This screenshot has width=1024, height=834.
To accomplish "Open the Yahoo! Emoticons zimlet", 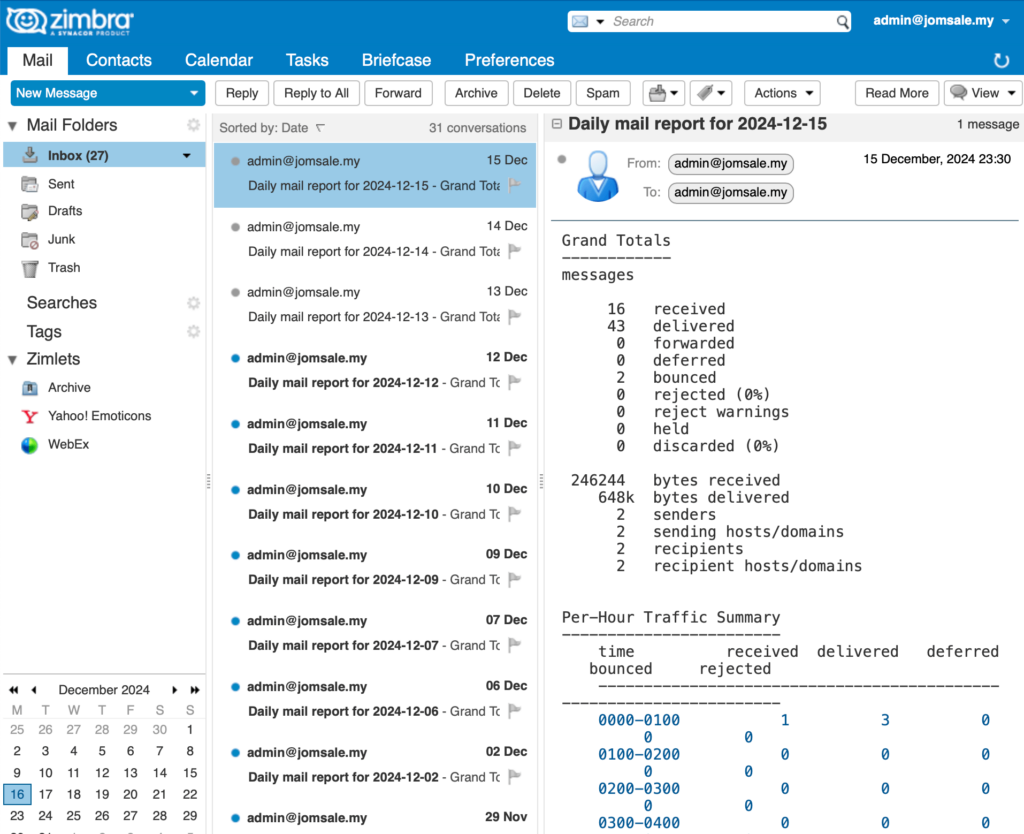I will [99, 416].
